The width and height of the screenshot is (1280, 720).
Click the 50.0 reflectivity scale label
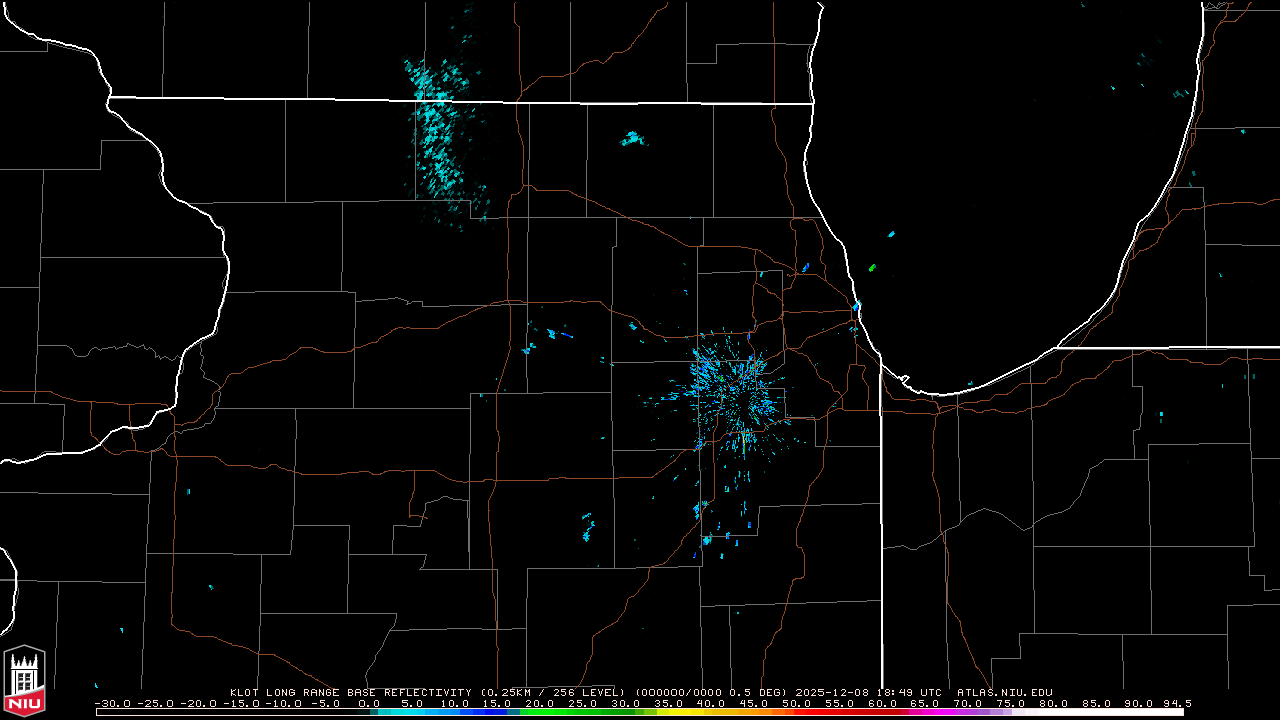pyautogui.click(x=799, y=703)
